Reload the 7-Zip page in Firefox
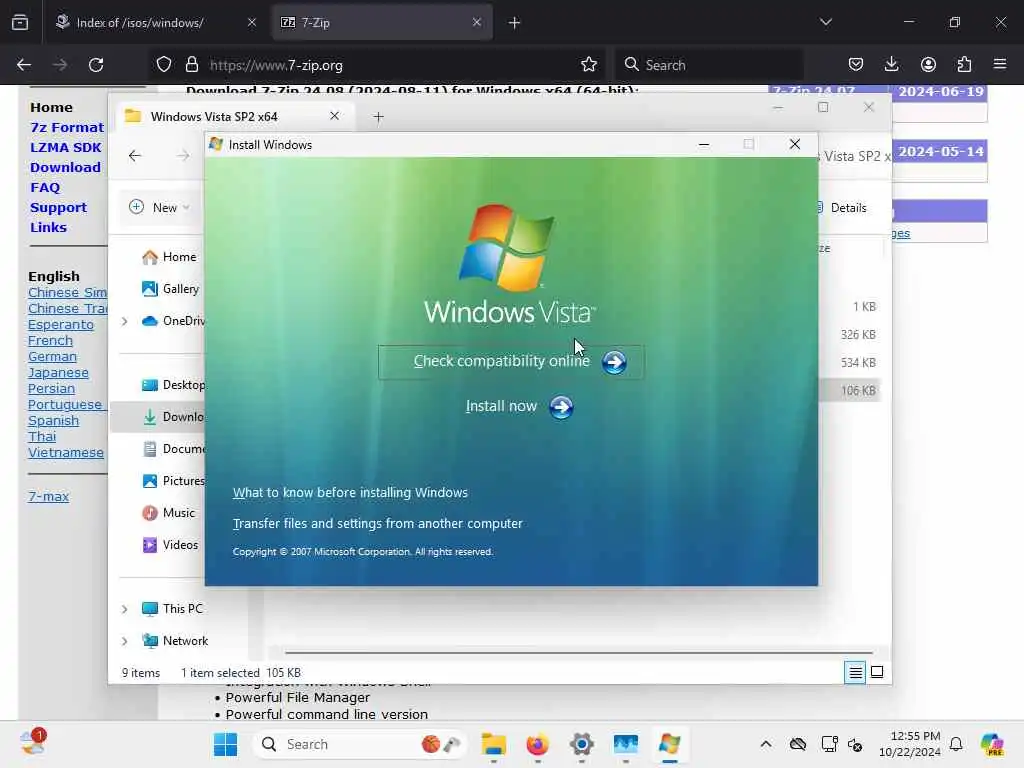This screenshot has height=768, width=1024. [x=96, y=65]
